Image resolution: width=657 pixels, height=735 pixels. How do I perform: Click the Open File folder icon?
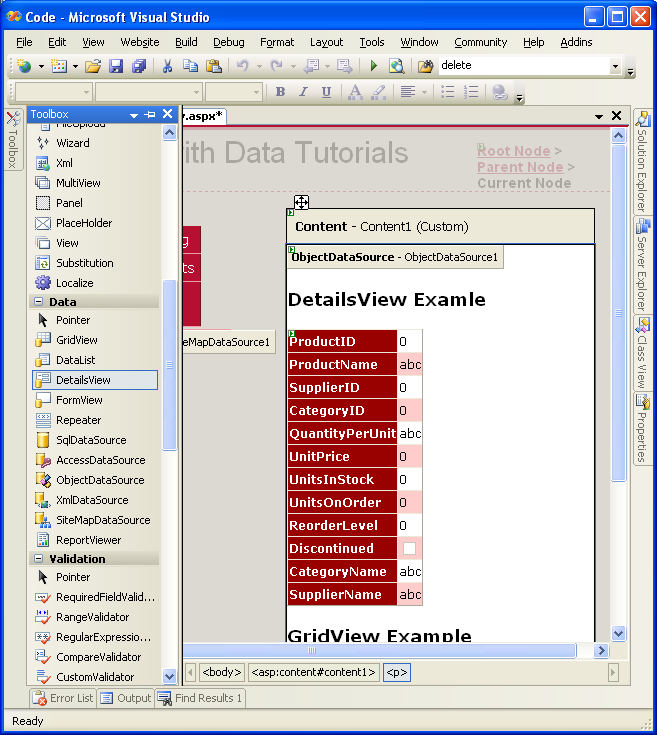(x=93, y=66)
